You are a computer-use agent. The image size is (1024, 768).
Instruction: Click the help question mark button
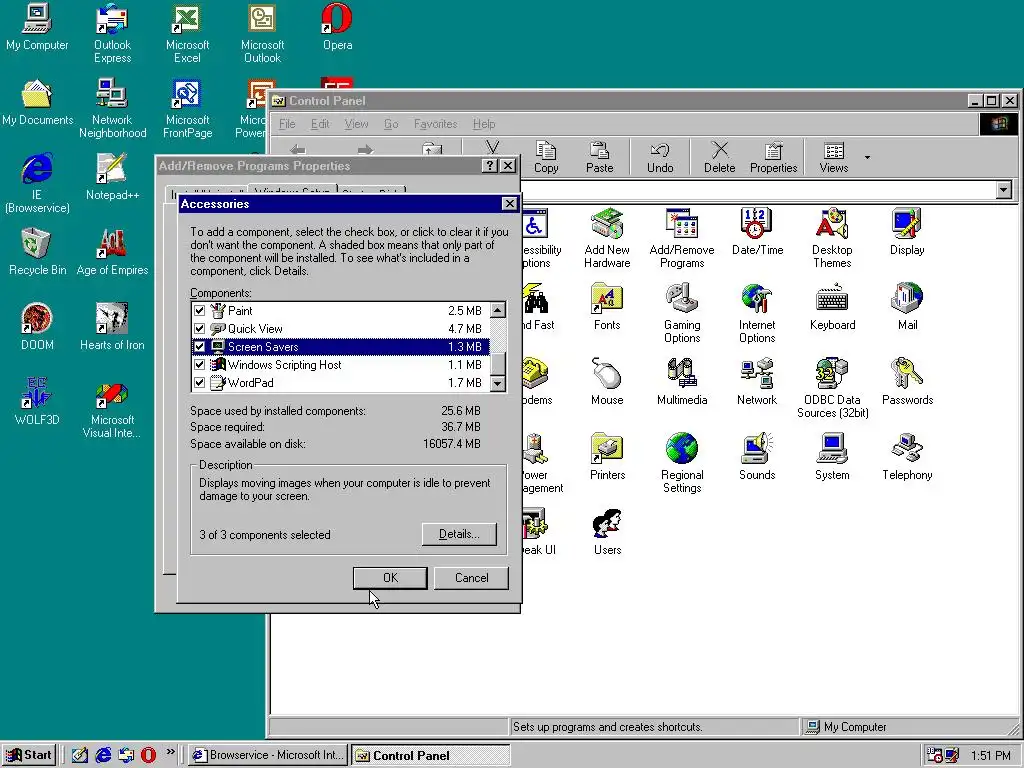(490, 166)
